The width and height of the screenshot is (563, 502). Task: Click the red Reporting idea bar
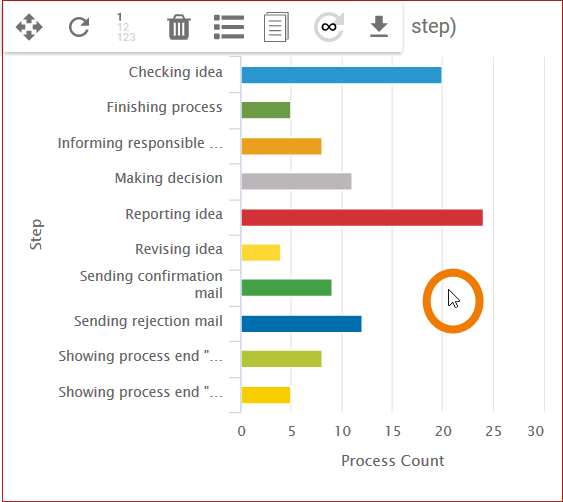pyautogui.click(x=362, y=218)
